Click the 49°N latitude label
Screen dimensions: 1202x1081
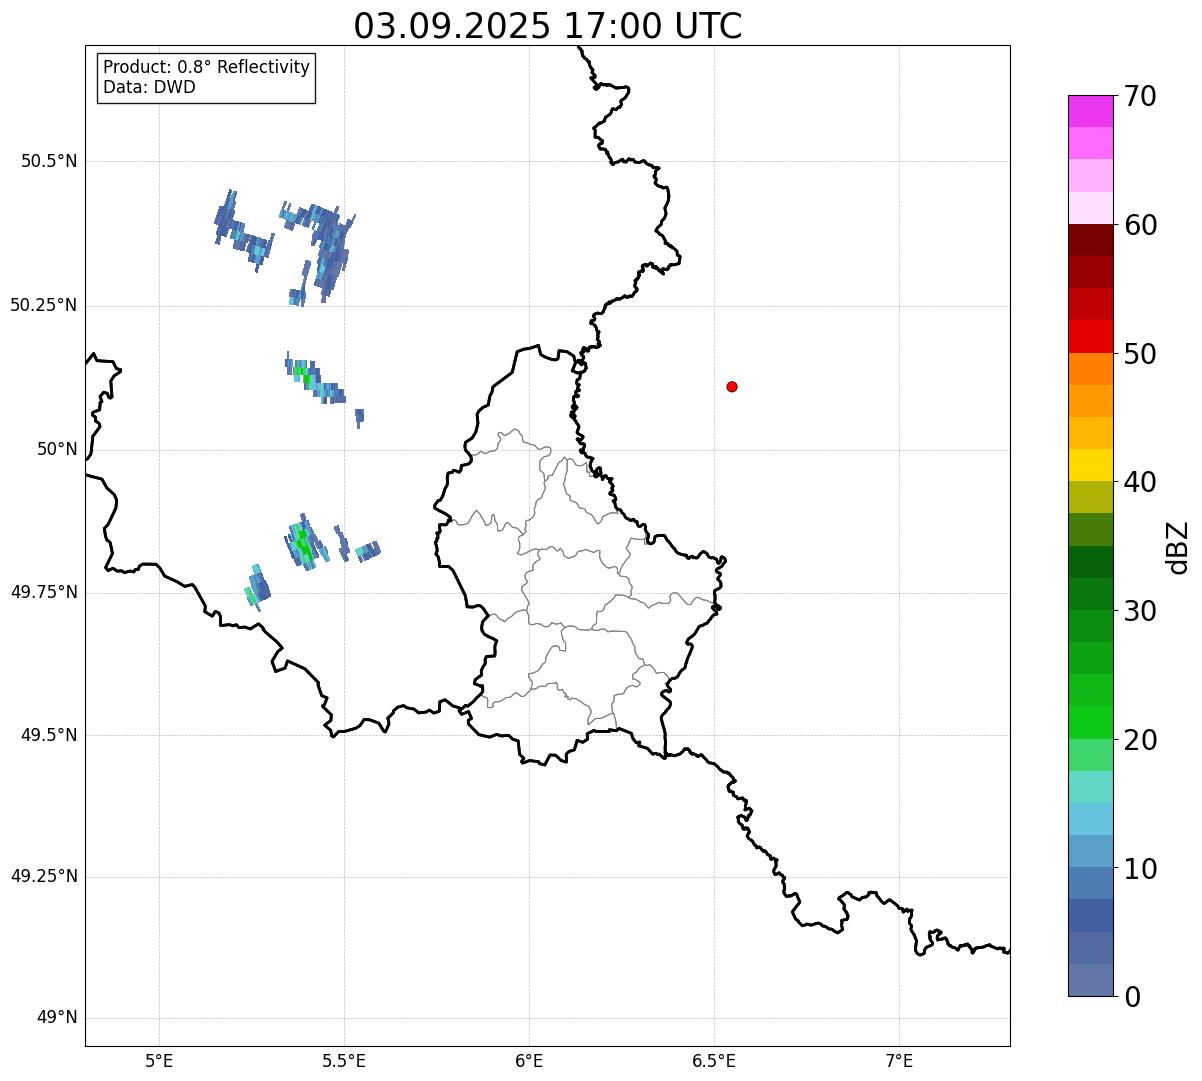coord(57,1017)
